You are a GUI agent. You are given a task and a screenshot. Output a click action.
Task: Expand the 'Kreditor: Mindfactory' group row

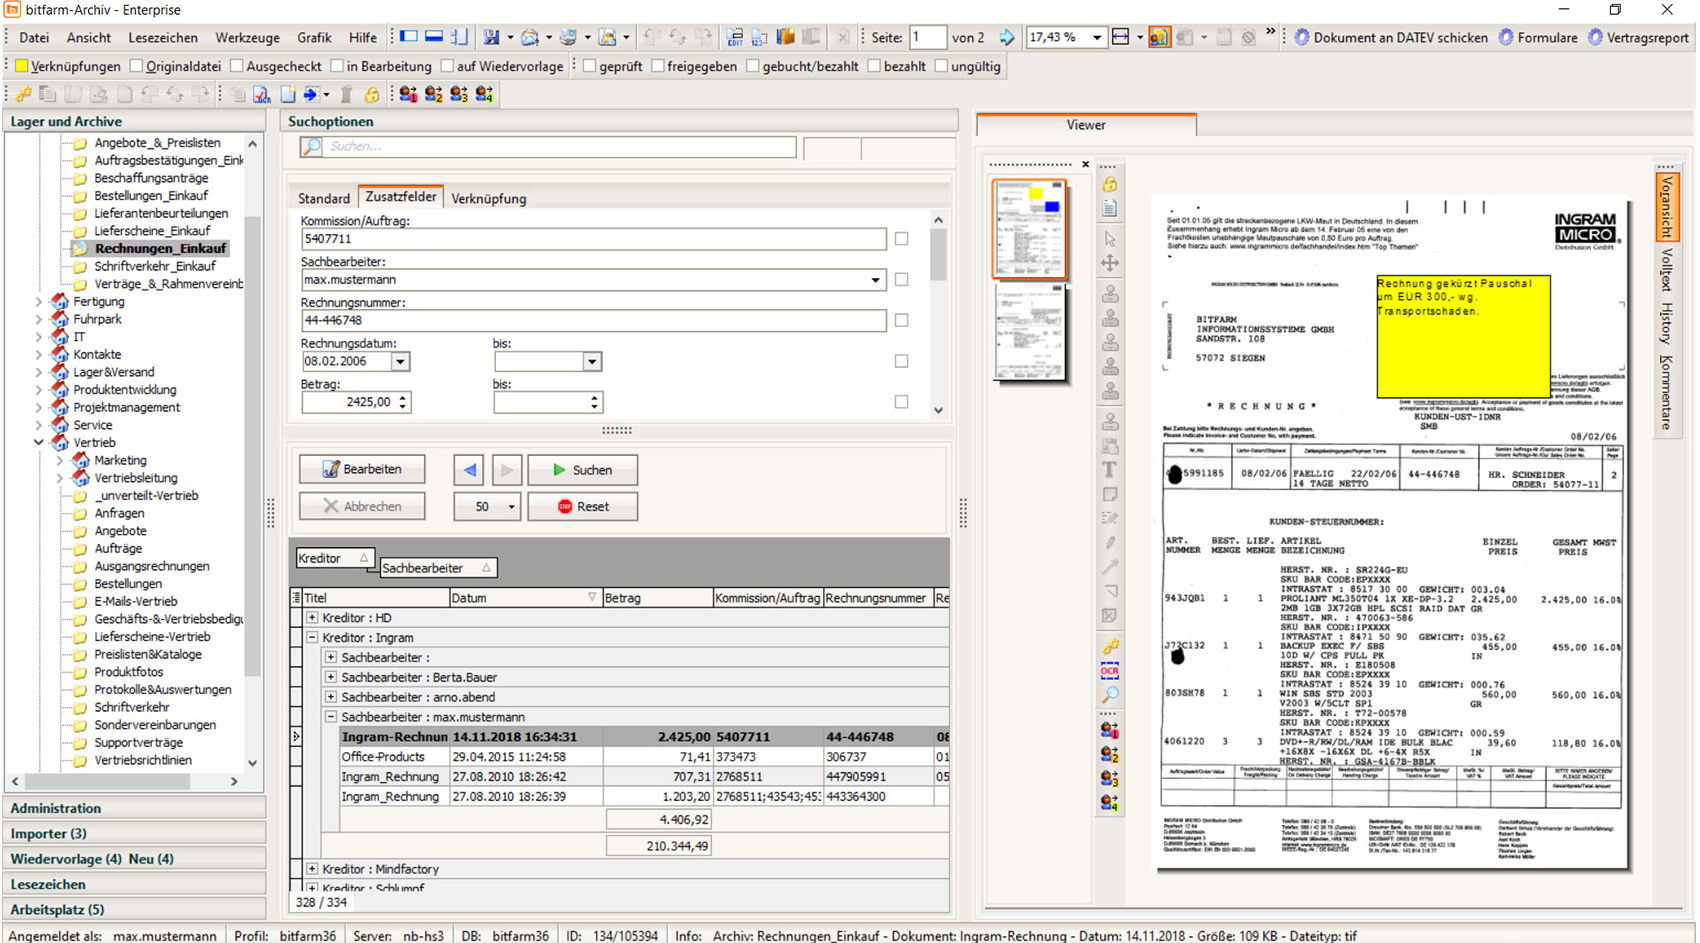pyautogui.click(x=311, y=868)
